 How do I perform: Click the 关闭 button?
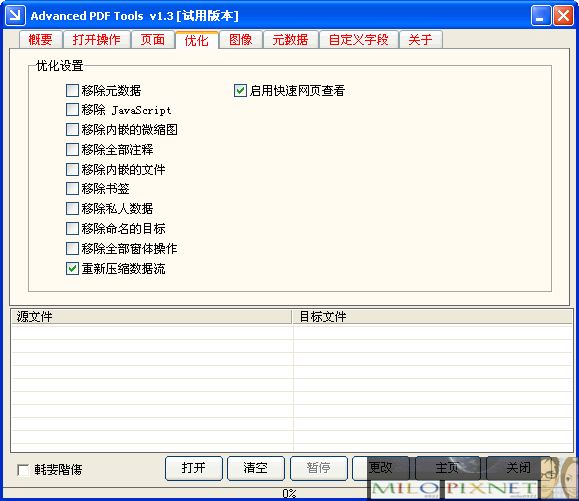[x=518, y=468]
